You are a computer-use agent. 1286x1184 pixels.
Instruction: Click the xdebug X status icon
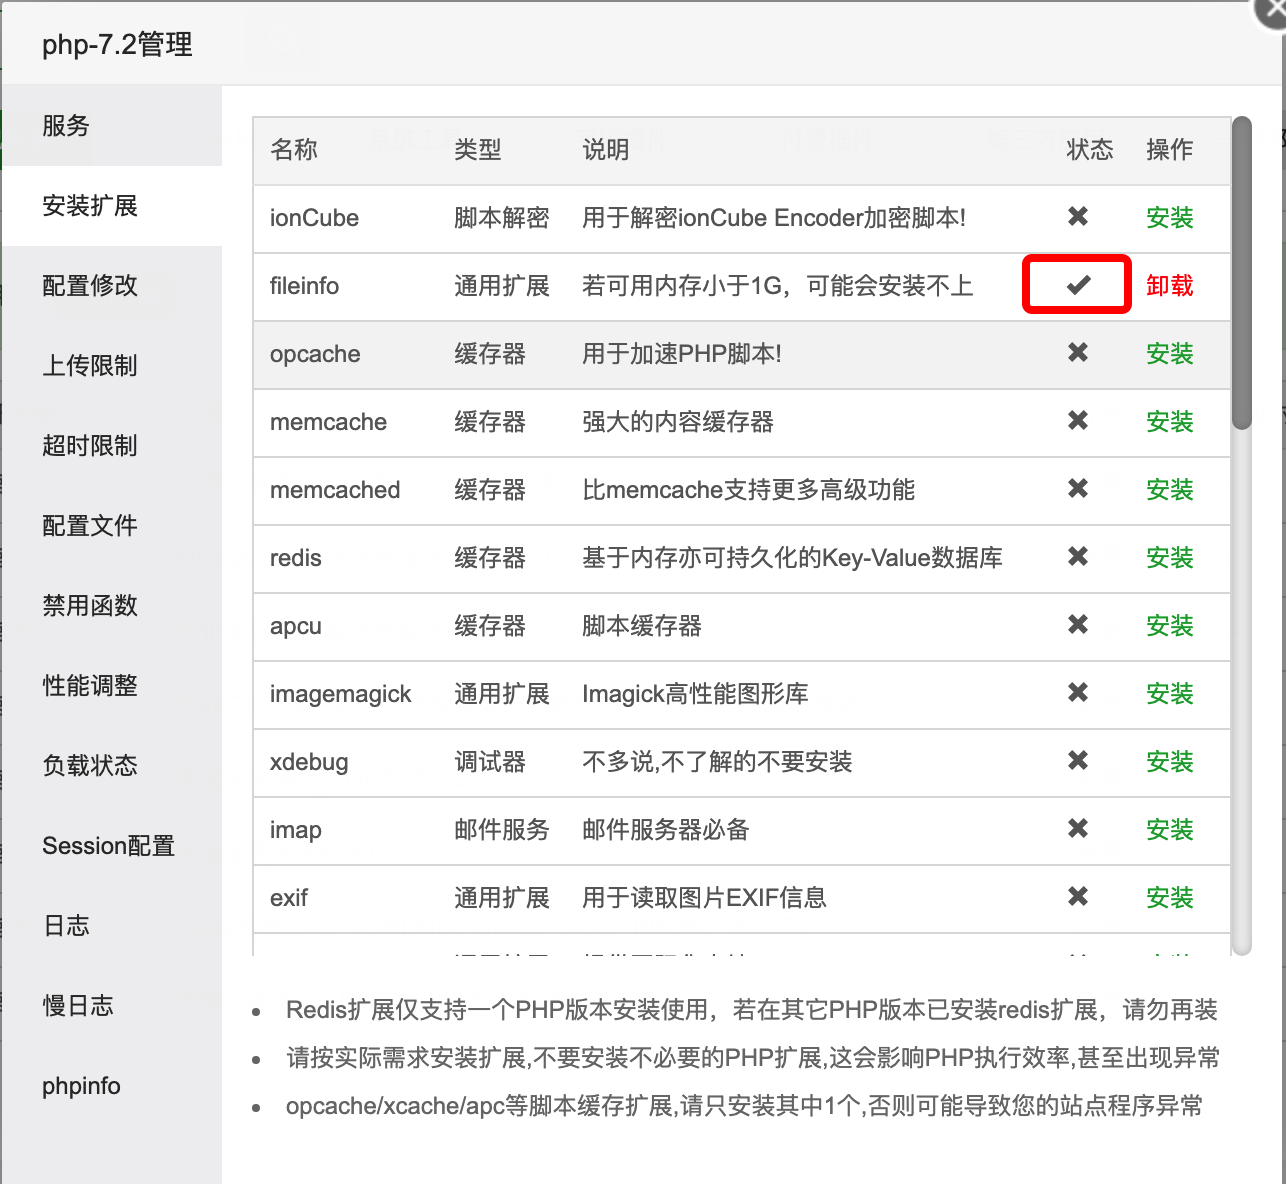(1077, 761)
